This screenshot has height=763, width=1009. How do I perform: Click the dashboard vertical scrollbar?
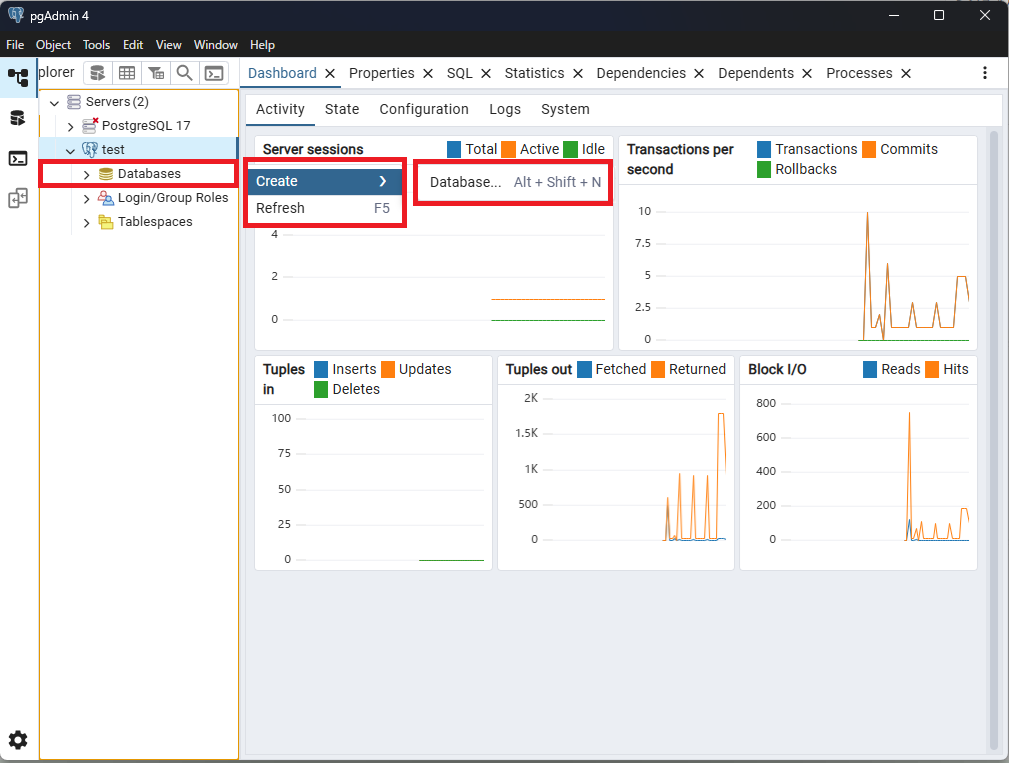coord(994,440)
